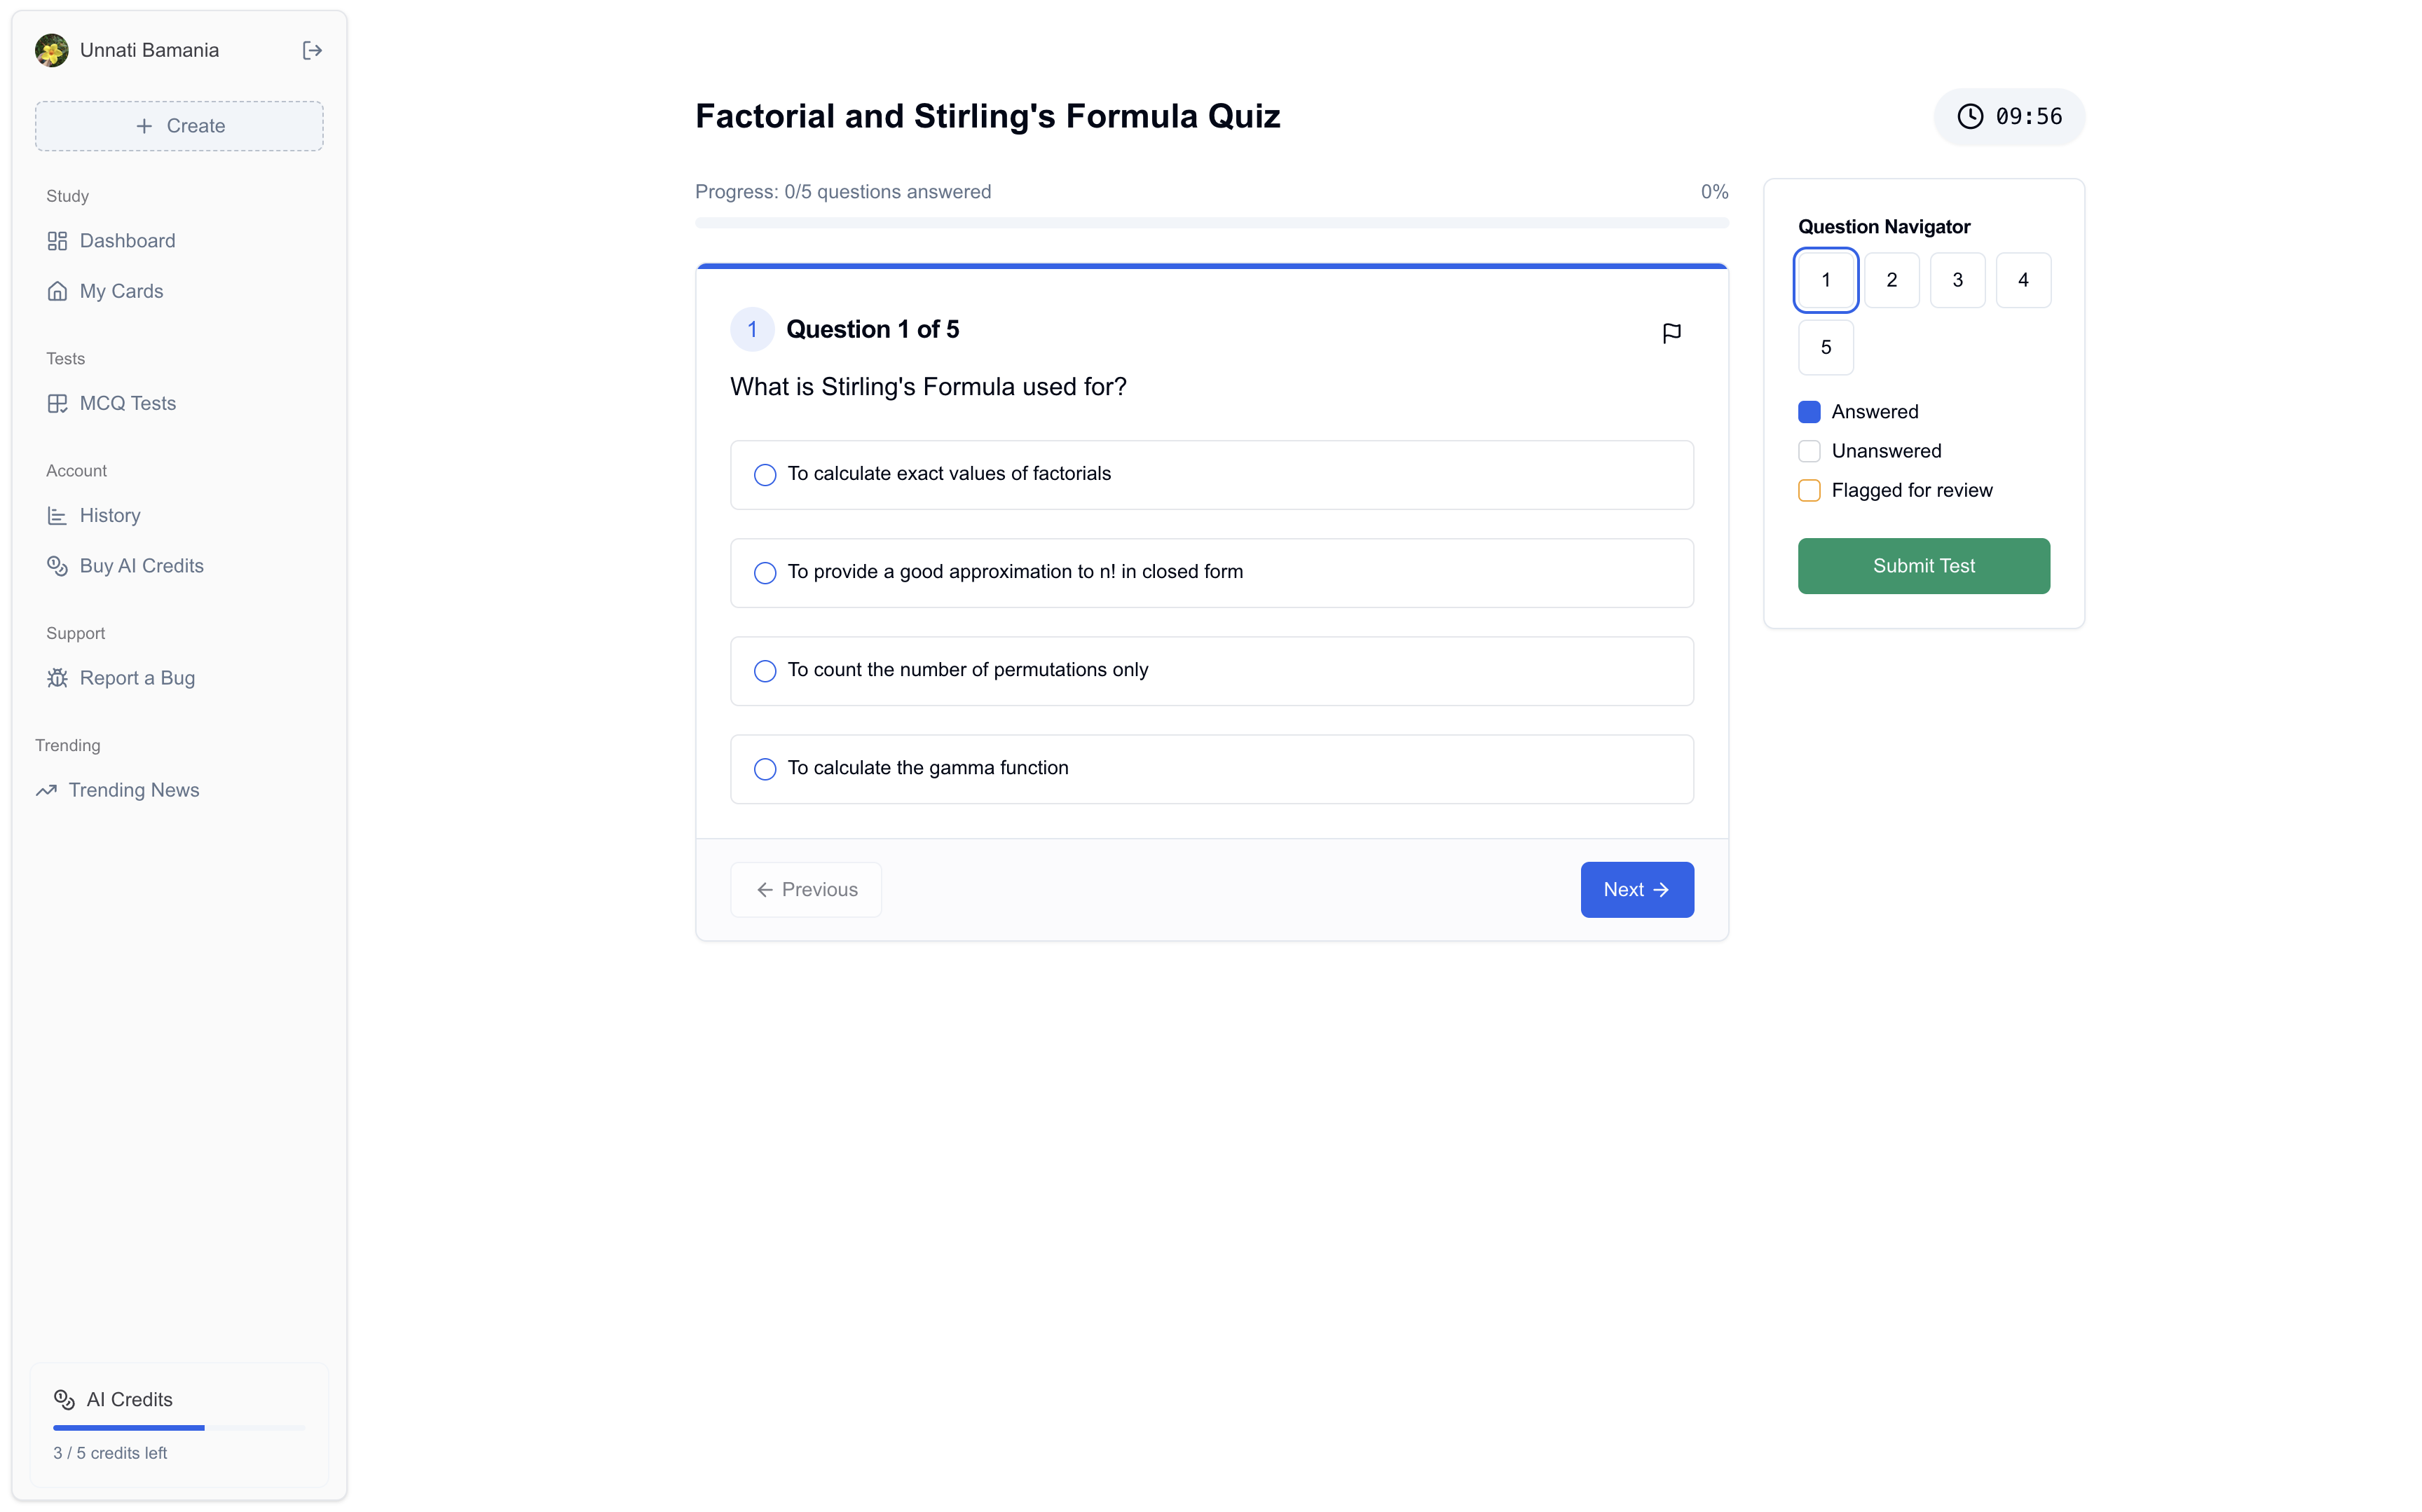The width and height of the screenshot is (2422, 1512).
Task: Open the History page
Action: point(109,515)
